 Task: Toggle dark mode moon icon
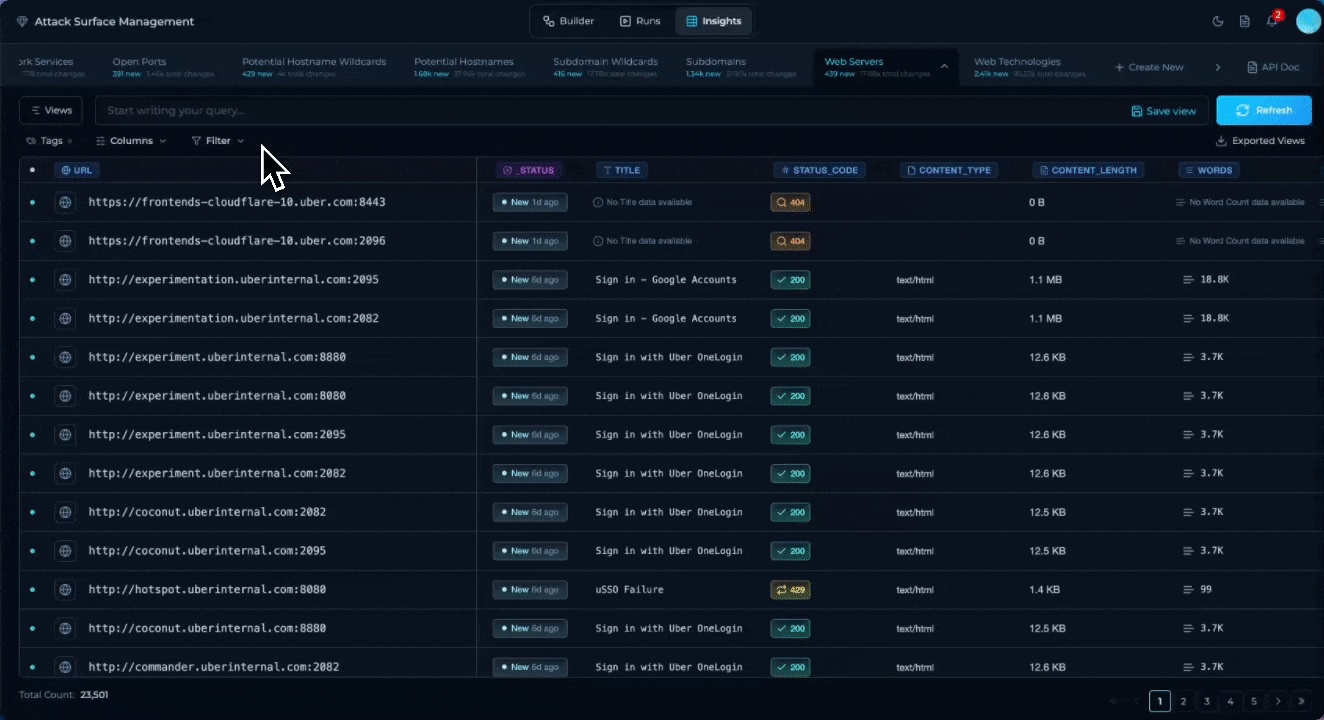[1218, 21]
